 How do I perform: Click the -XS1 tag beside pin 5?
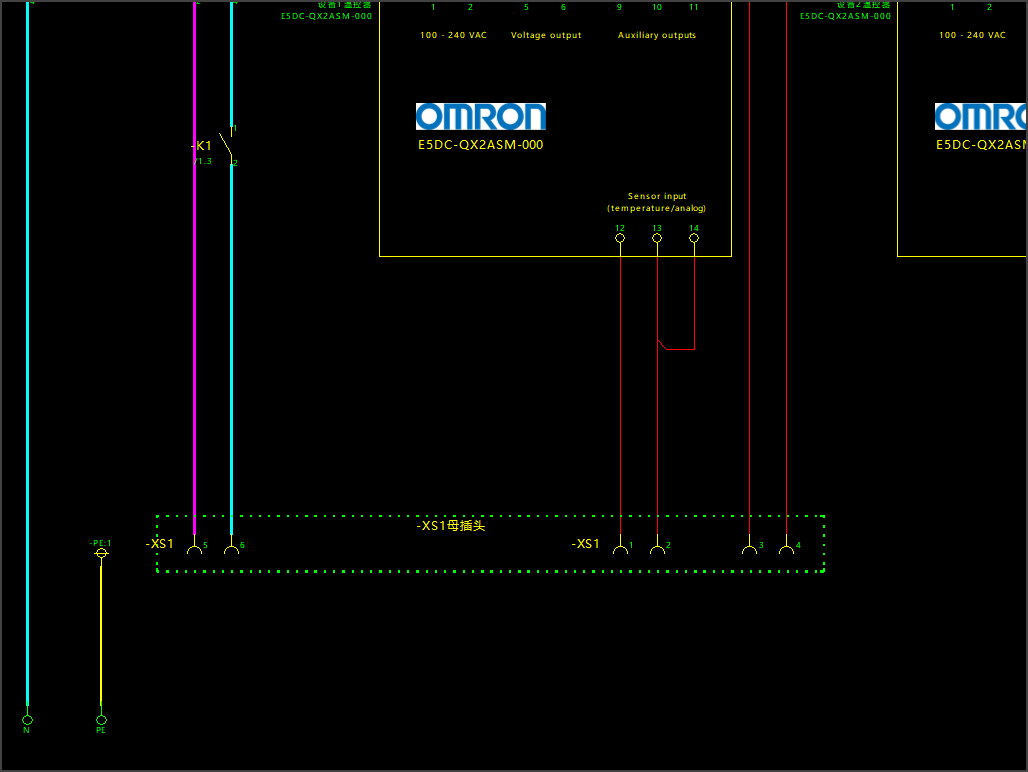[159, 544]
